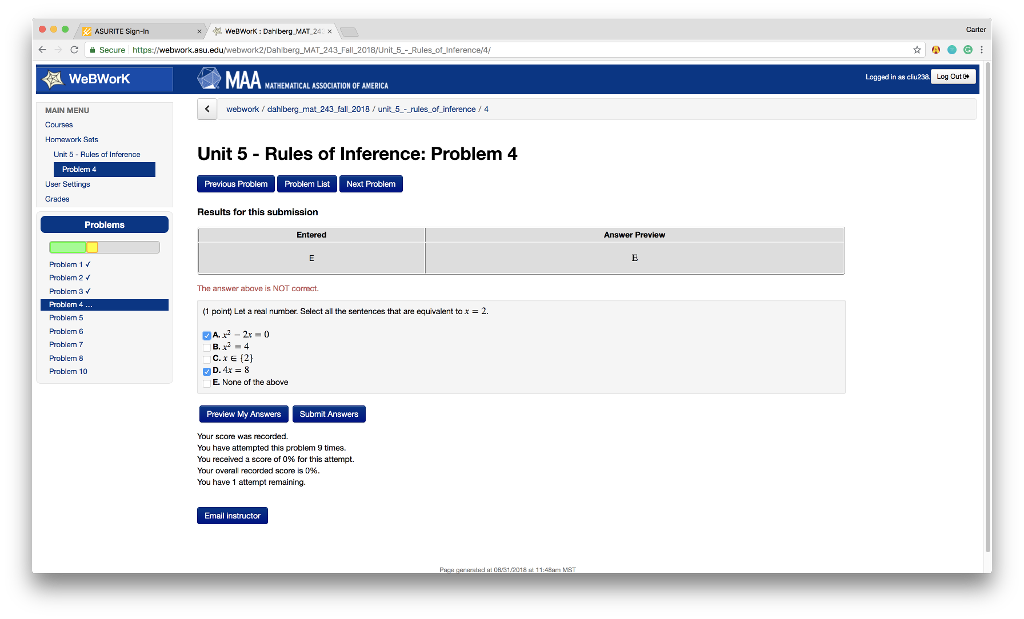Select the WeBWorK Dahlberg_MAT tab

[x=272, y=31]
